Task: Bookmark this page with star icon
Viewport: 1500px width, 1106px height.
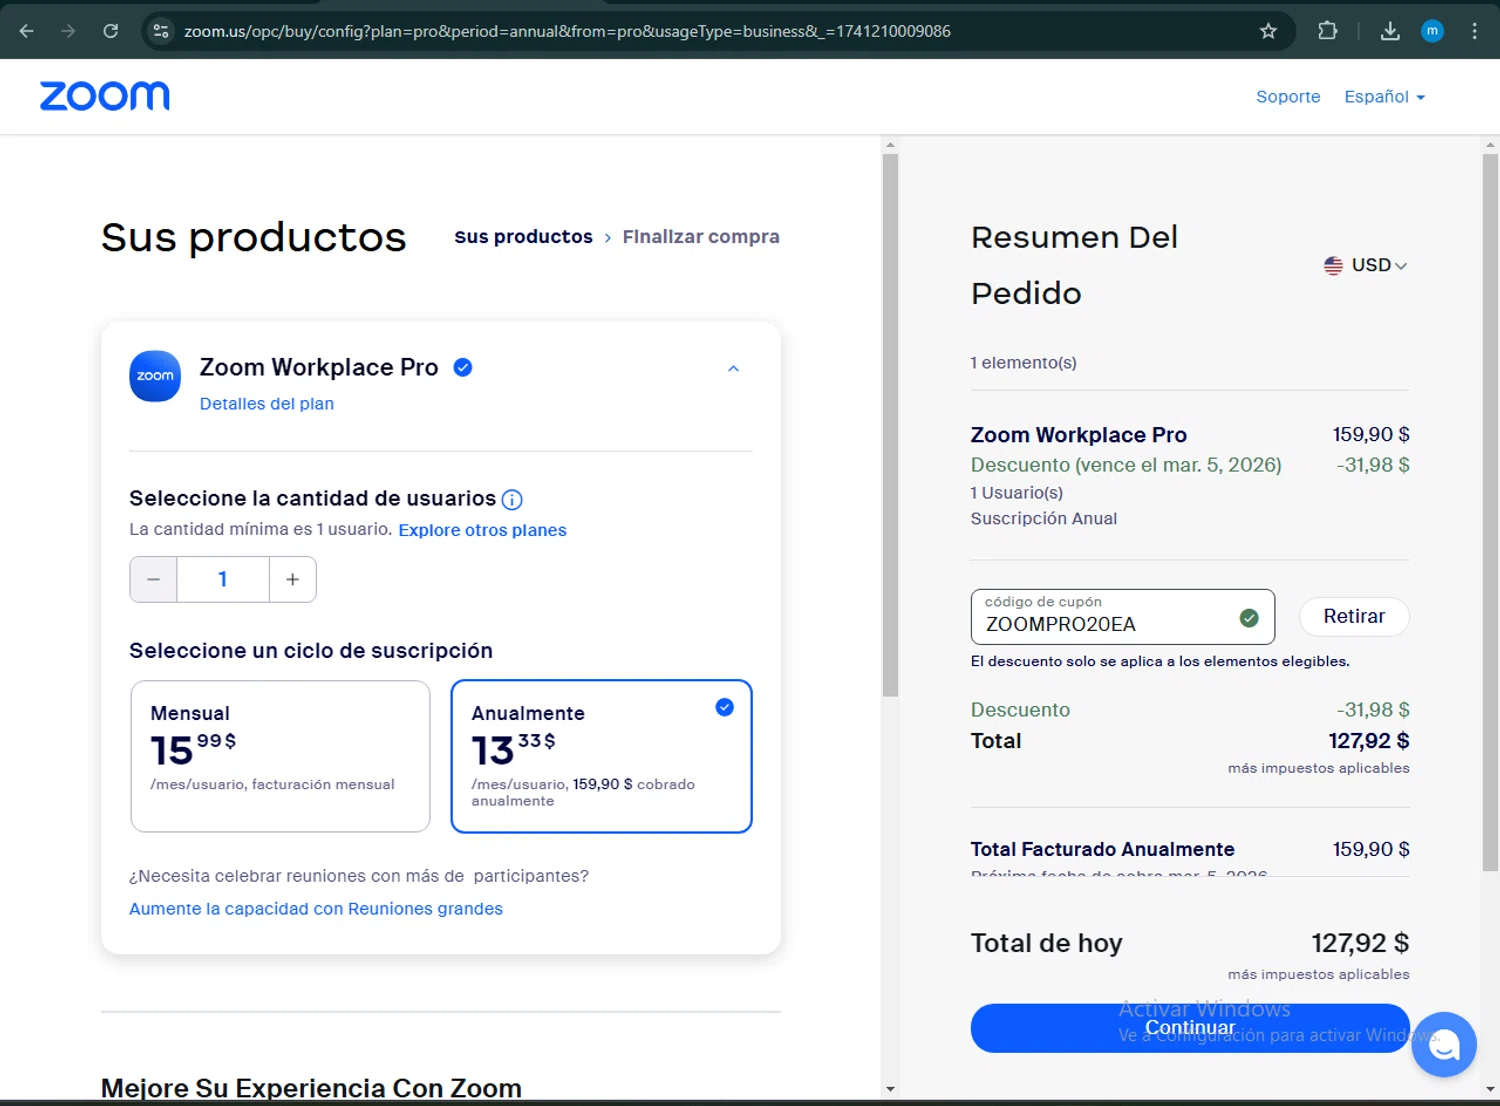Action: pyautogui.click(x=1268, y=31)
